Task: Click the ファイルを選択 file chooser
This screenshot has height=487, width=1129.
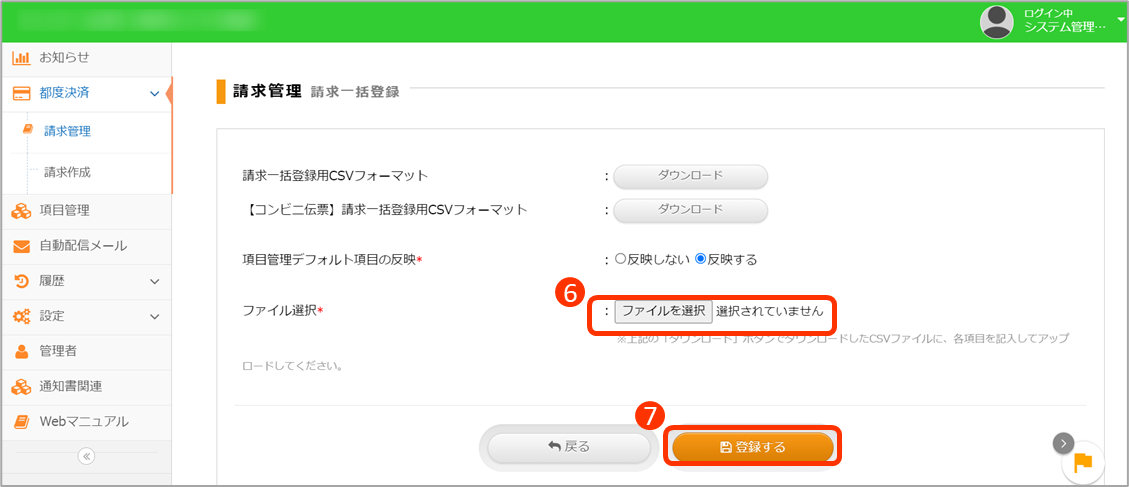Action: coord(664,311)
